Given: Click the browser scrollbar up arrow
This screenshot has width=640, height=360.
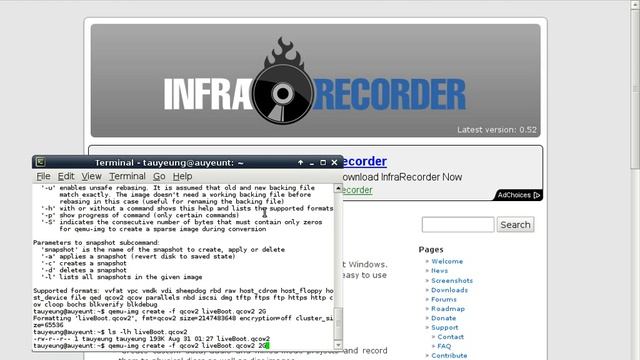Looking at the screenshot, I should [634, 4].
